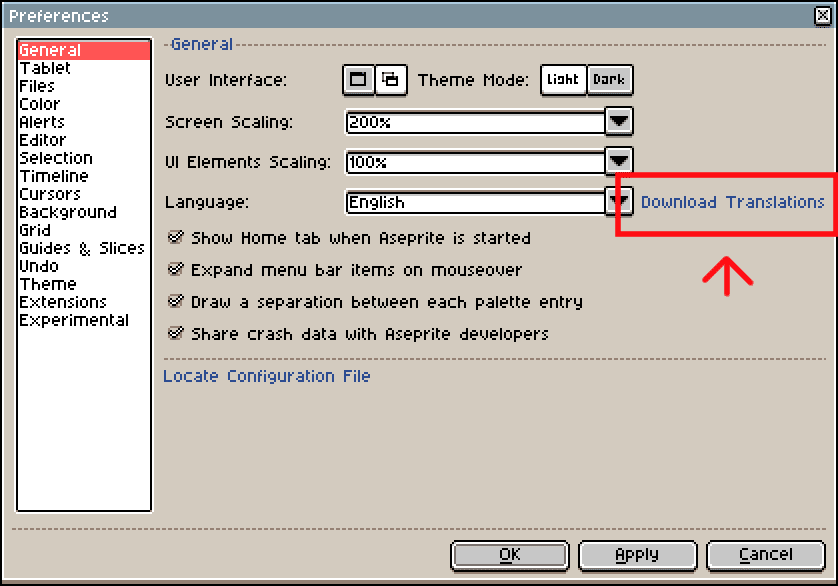Switch theme mode to Dark
This screenshot has height=586, width=838.
[610, 80]
